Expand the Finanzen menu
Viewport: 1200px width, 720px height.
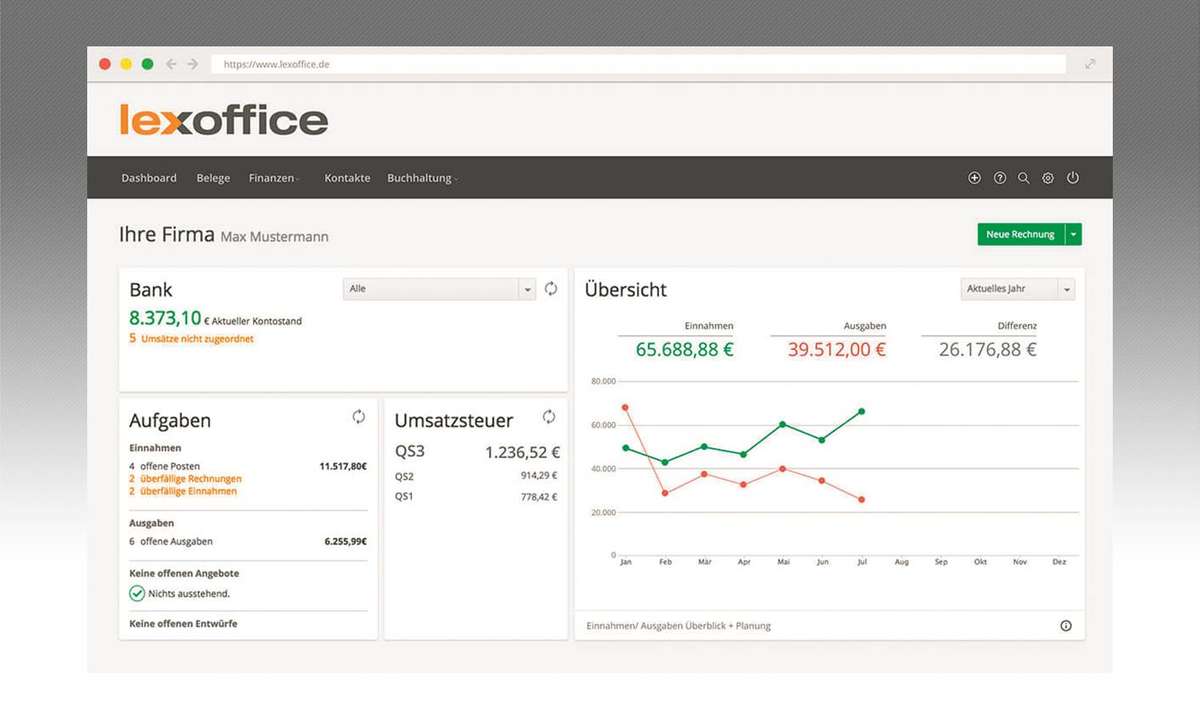275,178
